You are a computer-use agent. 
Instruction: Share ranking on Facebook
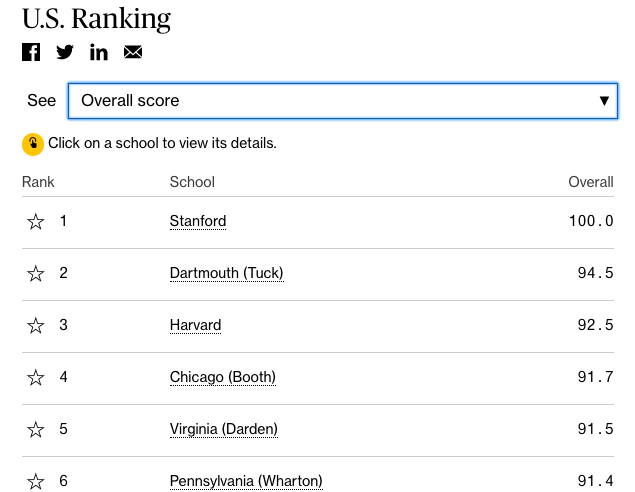(31, 52)
